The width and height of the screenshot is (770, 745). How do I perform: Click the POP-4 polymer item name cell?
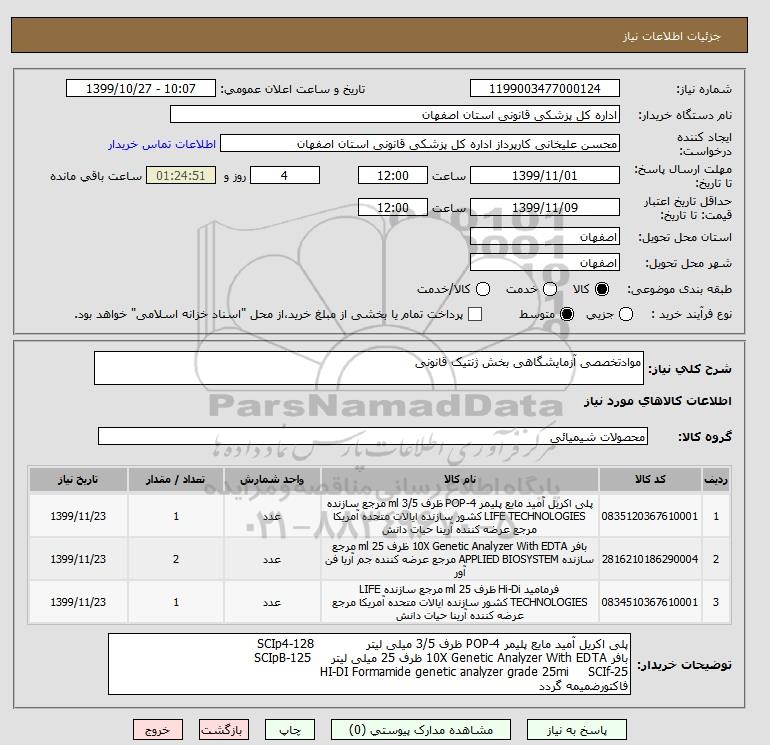coord(460,516)
